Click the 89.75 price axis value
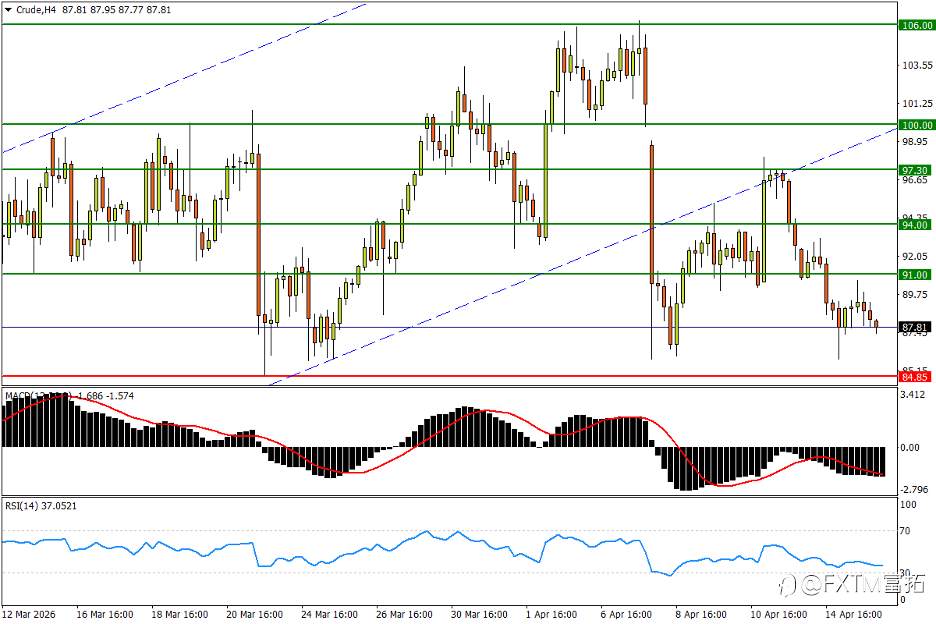 click(915, 294)
